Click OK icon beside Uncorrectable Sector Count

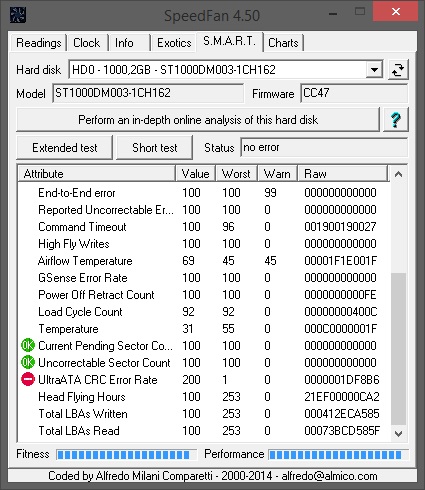28,362
